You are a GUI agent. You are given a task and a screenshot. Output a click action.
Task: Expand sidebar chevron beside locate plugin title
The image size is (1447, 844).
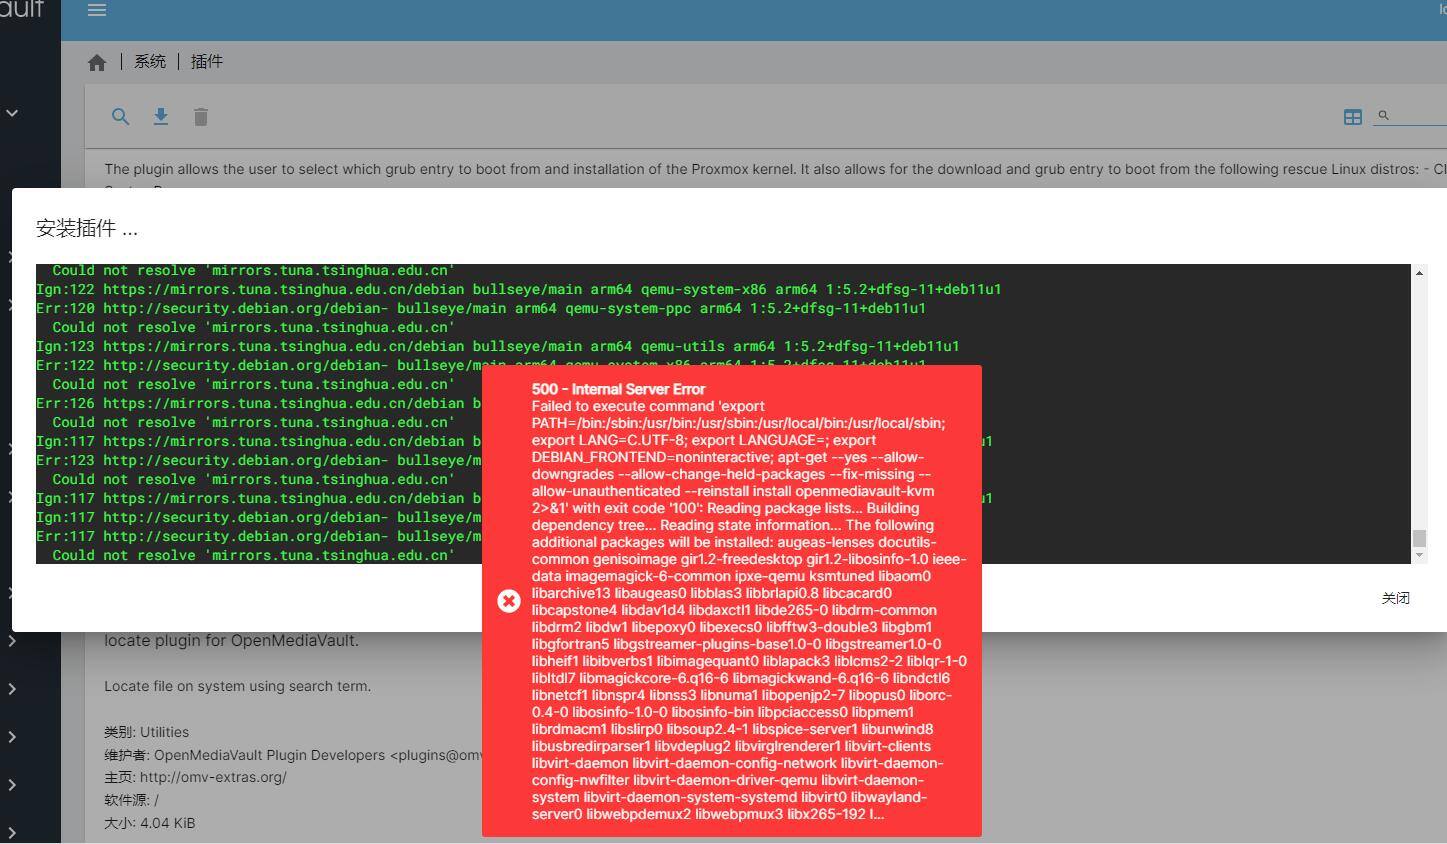[12, 641]
